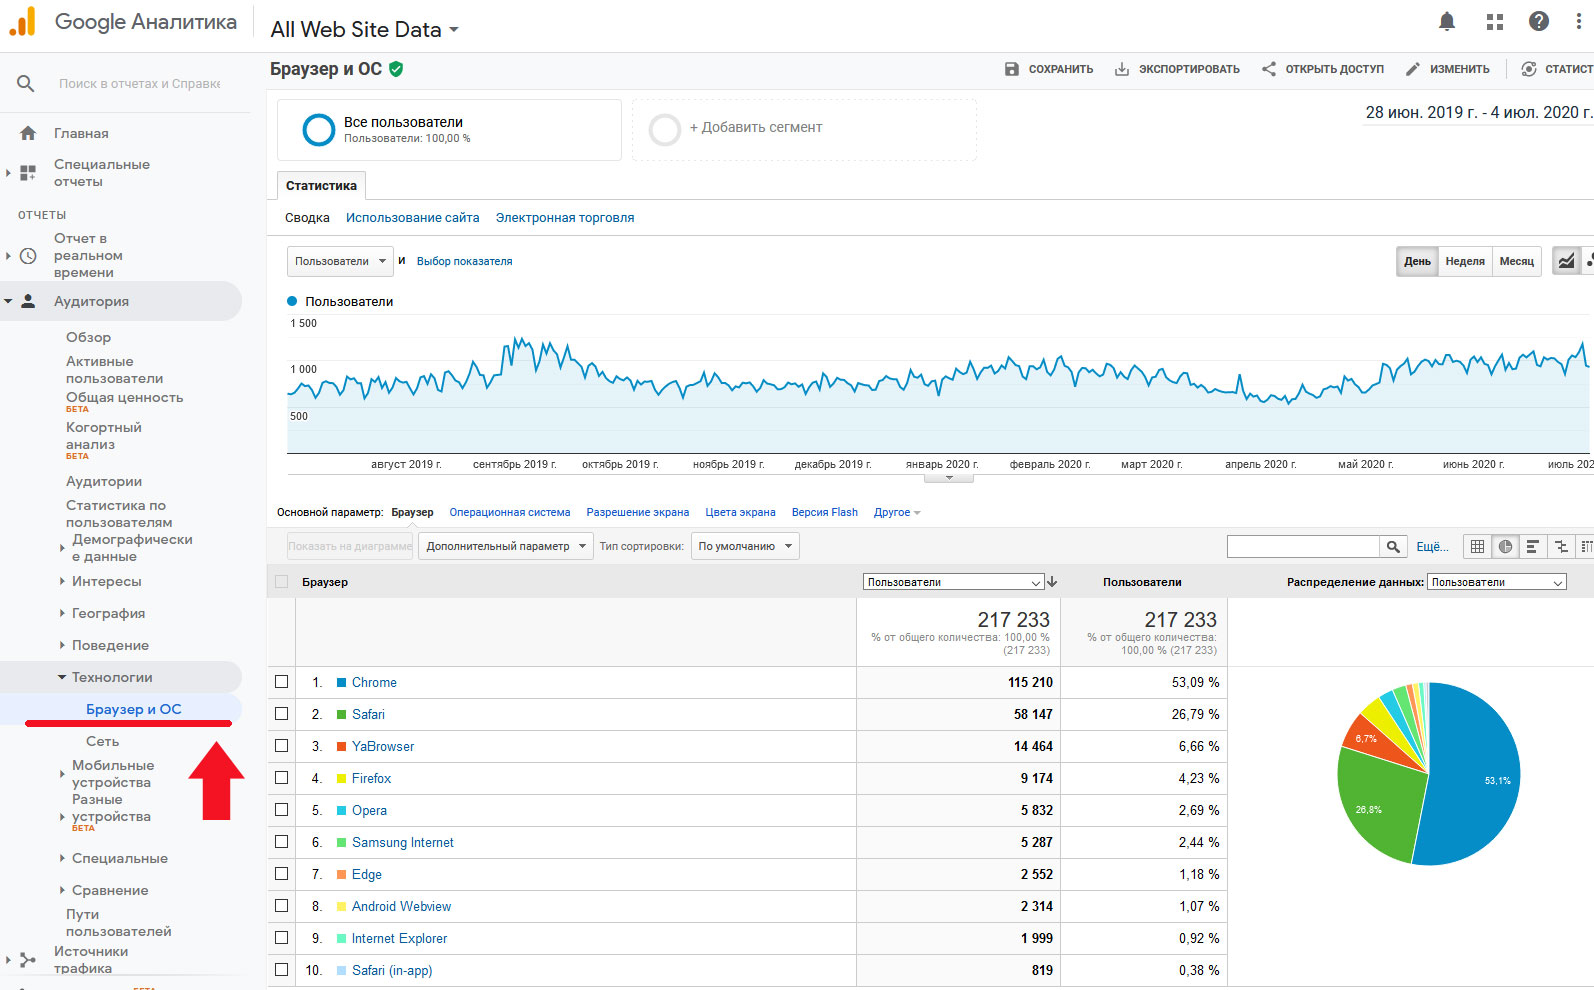Screen dimensions: 1594x990
Task: Click the table search magnifier button
Action: 1394,546
